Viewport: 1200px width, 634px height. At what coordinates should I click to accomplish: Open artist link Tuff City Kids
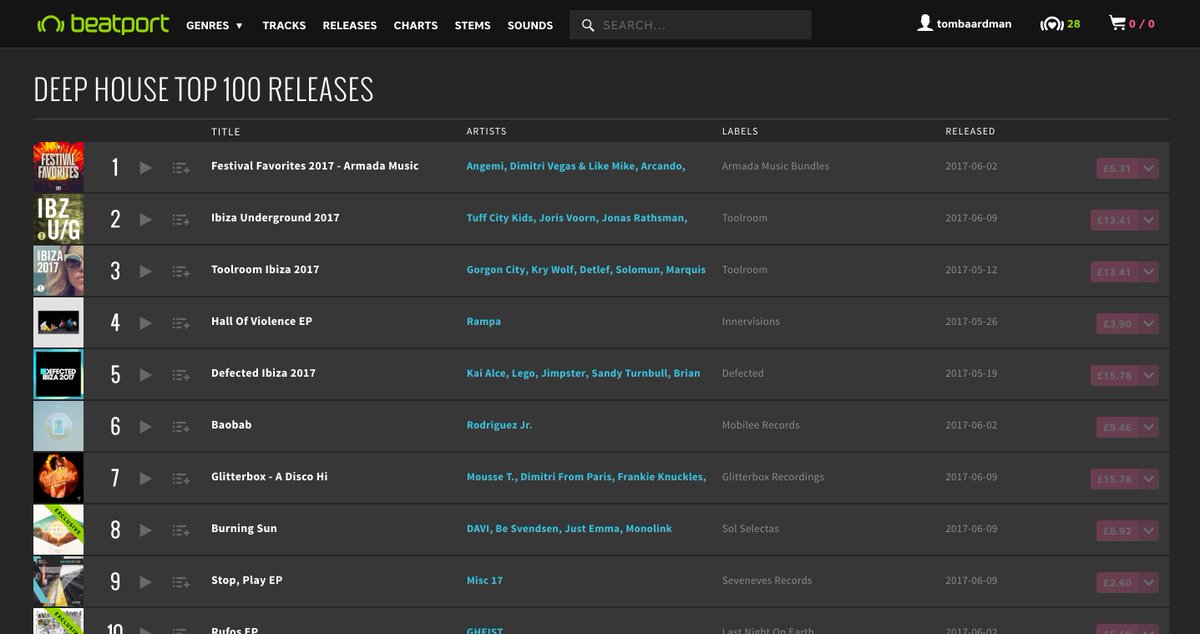(499, 218)
